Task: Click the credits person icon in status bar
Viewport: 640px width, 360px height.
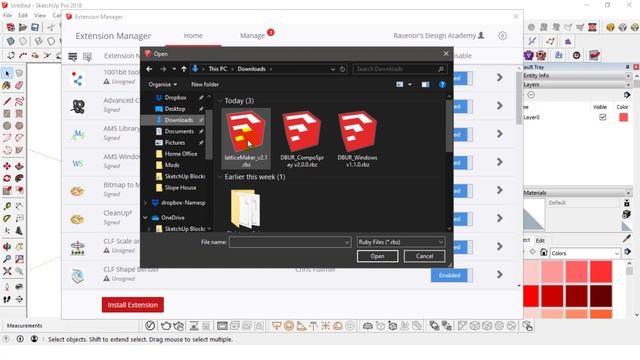Action: click(x=34, y=339)
